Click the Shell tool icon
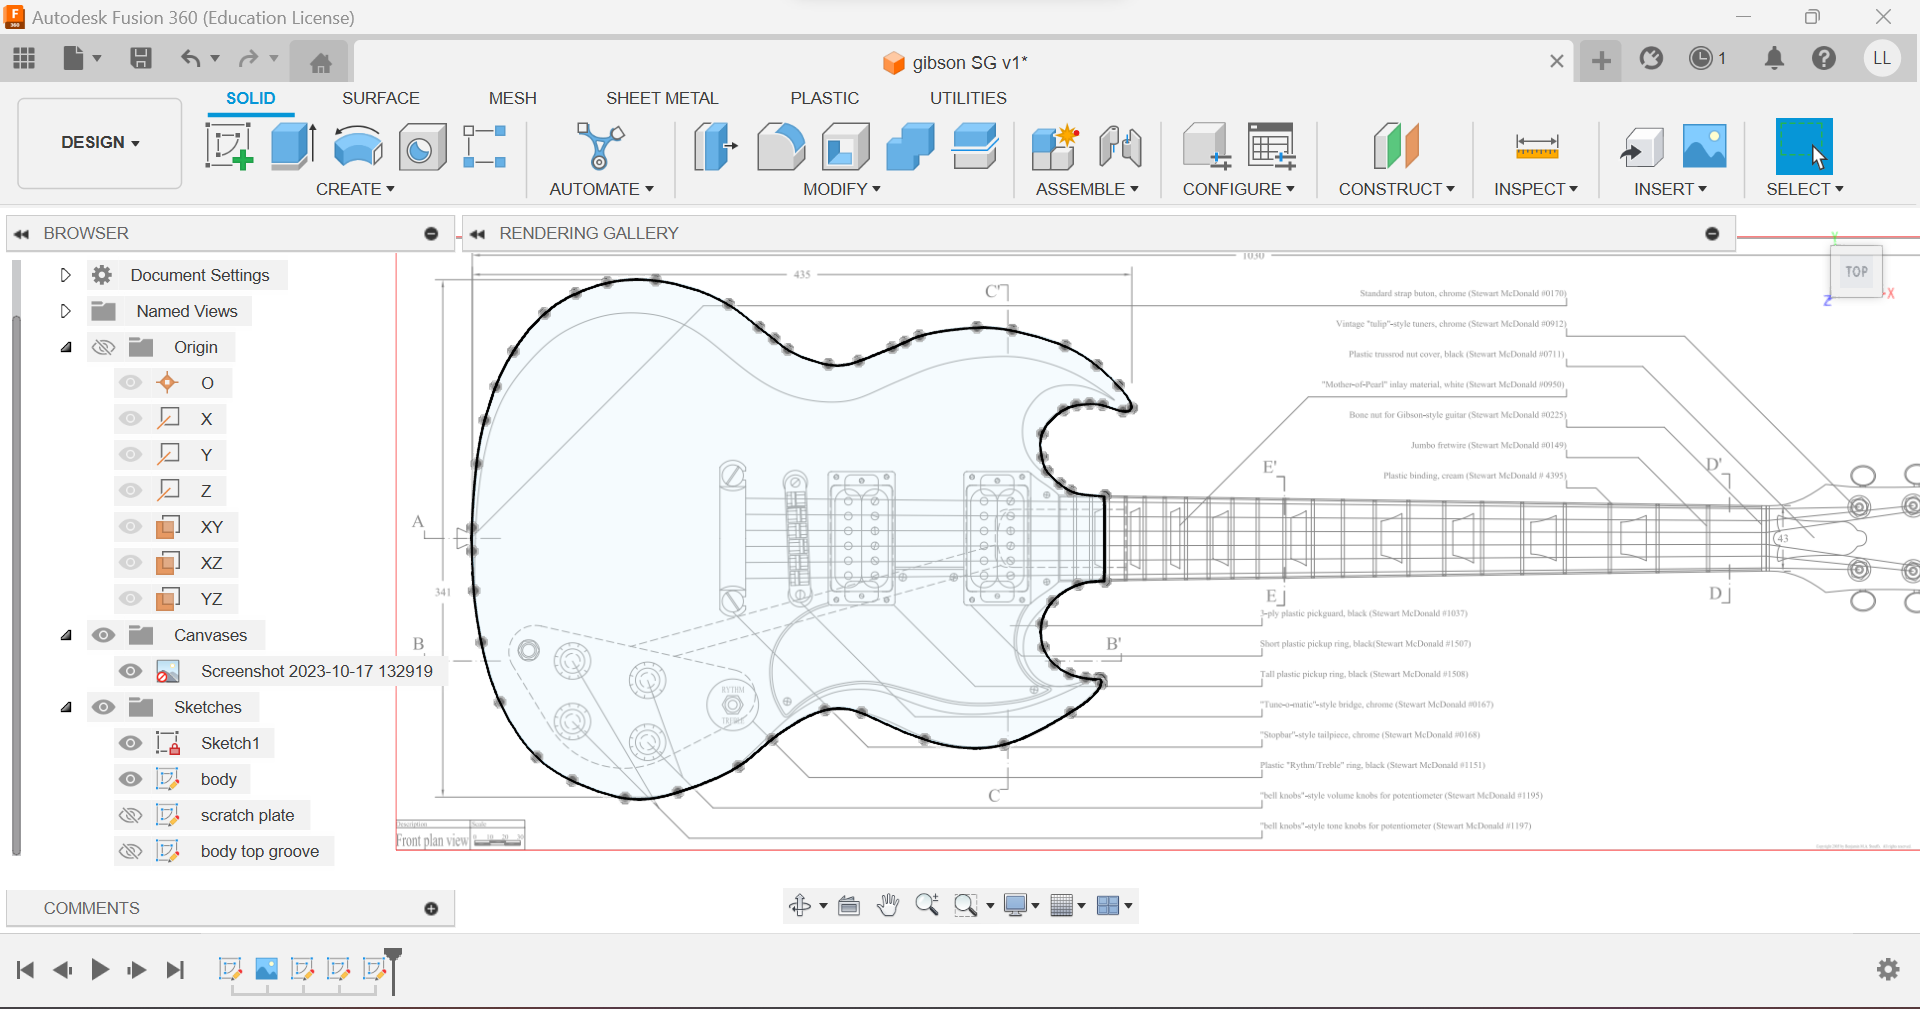Viewport: 1920px width, 1009px height. click(x=846, y=146)
